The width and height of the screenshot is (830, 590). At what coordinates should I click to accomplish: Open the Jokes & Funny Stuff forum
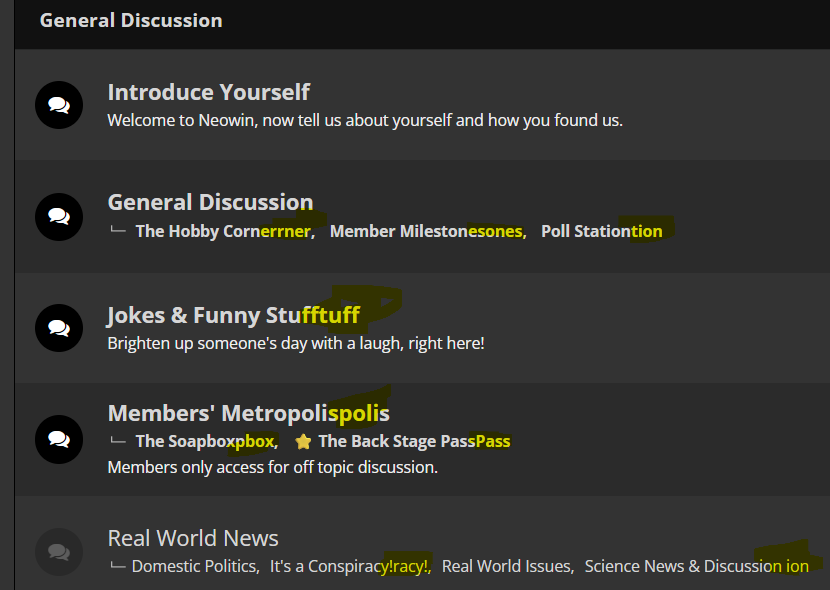(233, 315)
